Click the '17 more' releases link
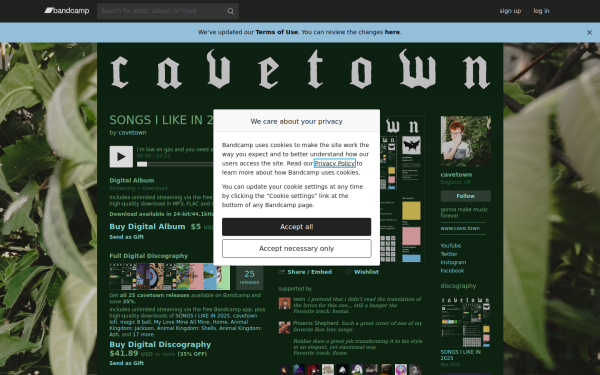600x375 pixels. pyautogui.click(x=143, y=334)
